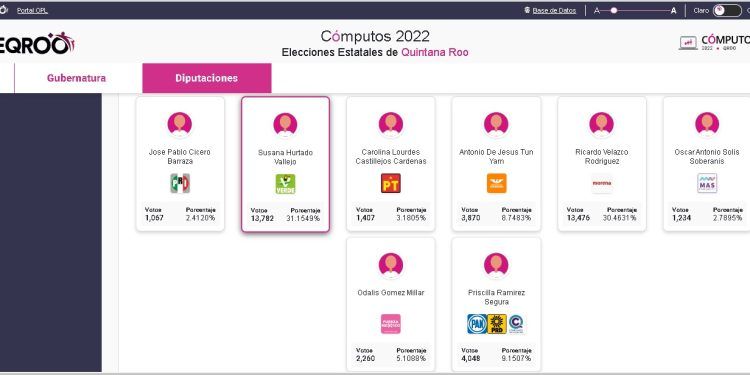
Task: Toggle the Claro theme switch
Action: 727,11
